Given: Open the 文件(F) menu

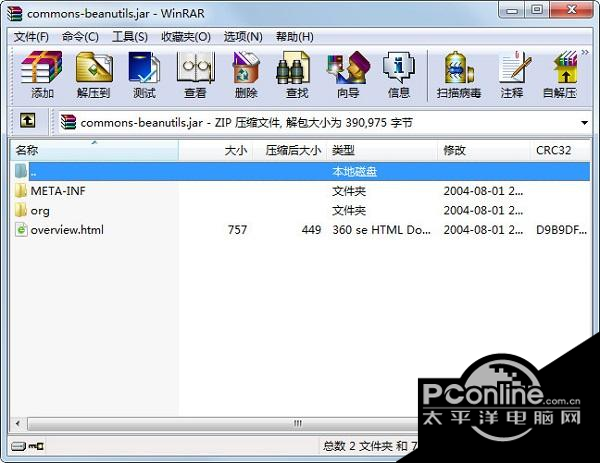Looking at the screenshot, I should click(x=31, y=37).
